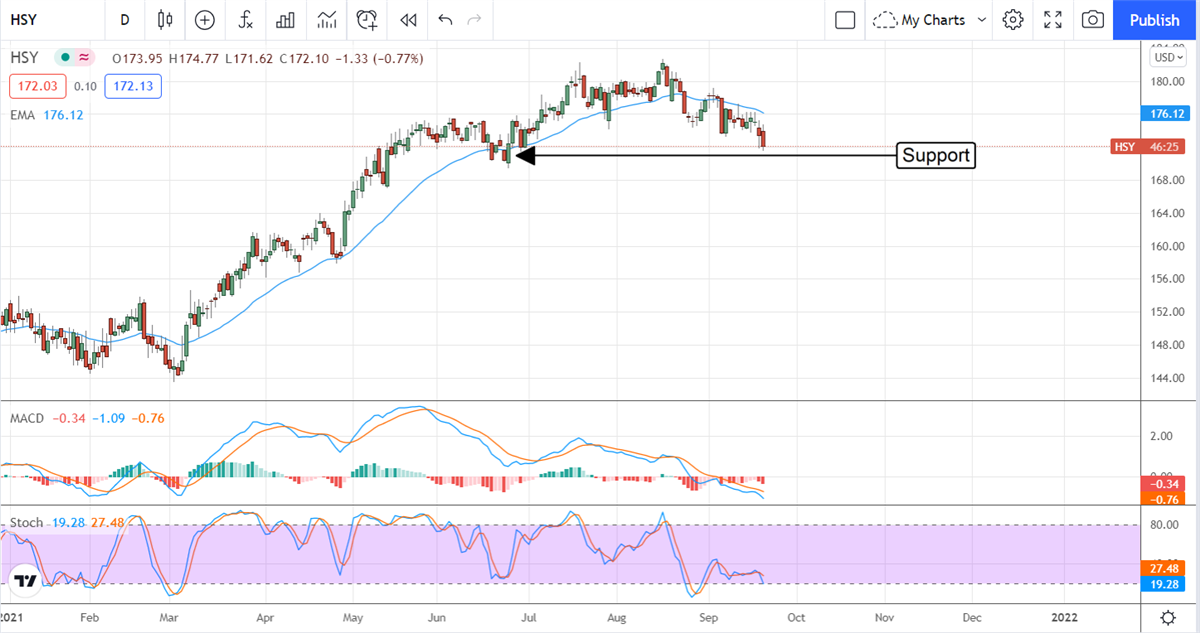Select the chart layout square icon

[x=845, y=19]
